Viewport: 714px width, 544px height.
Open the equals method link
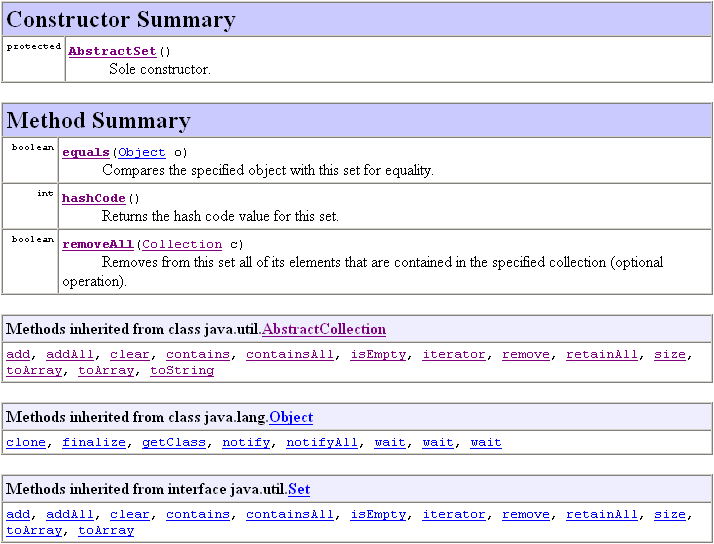click(x=85, y=152)
